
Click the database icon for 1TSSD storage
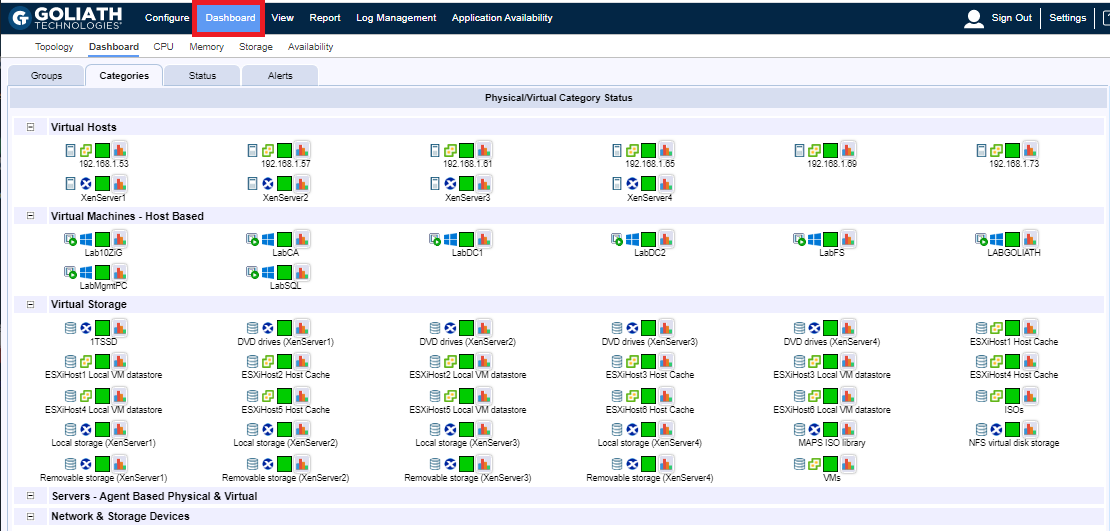70,328
